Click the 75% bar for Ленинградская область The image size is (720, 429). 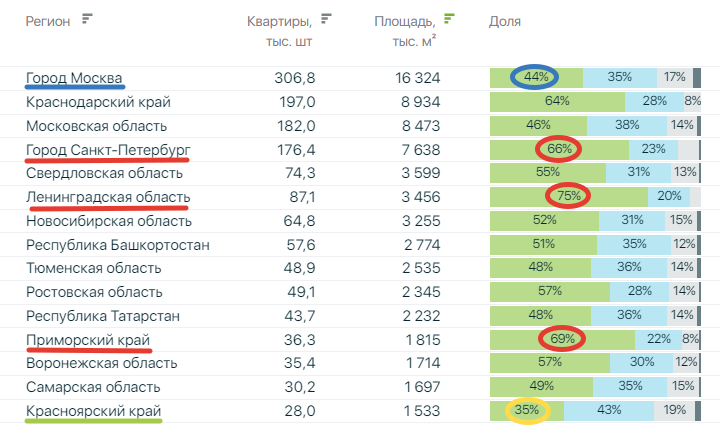coord(569,197)
